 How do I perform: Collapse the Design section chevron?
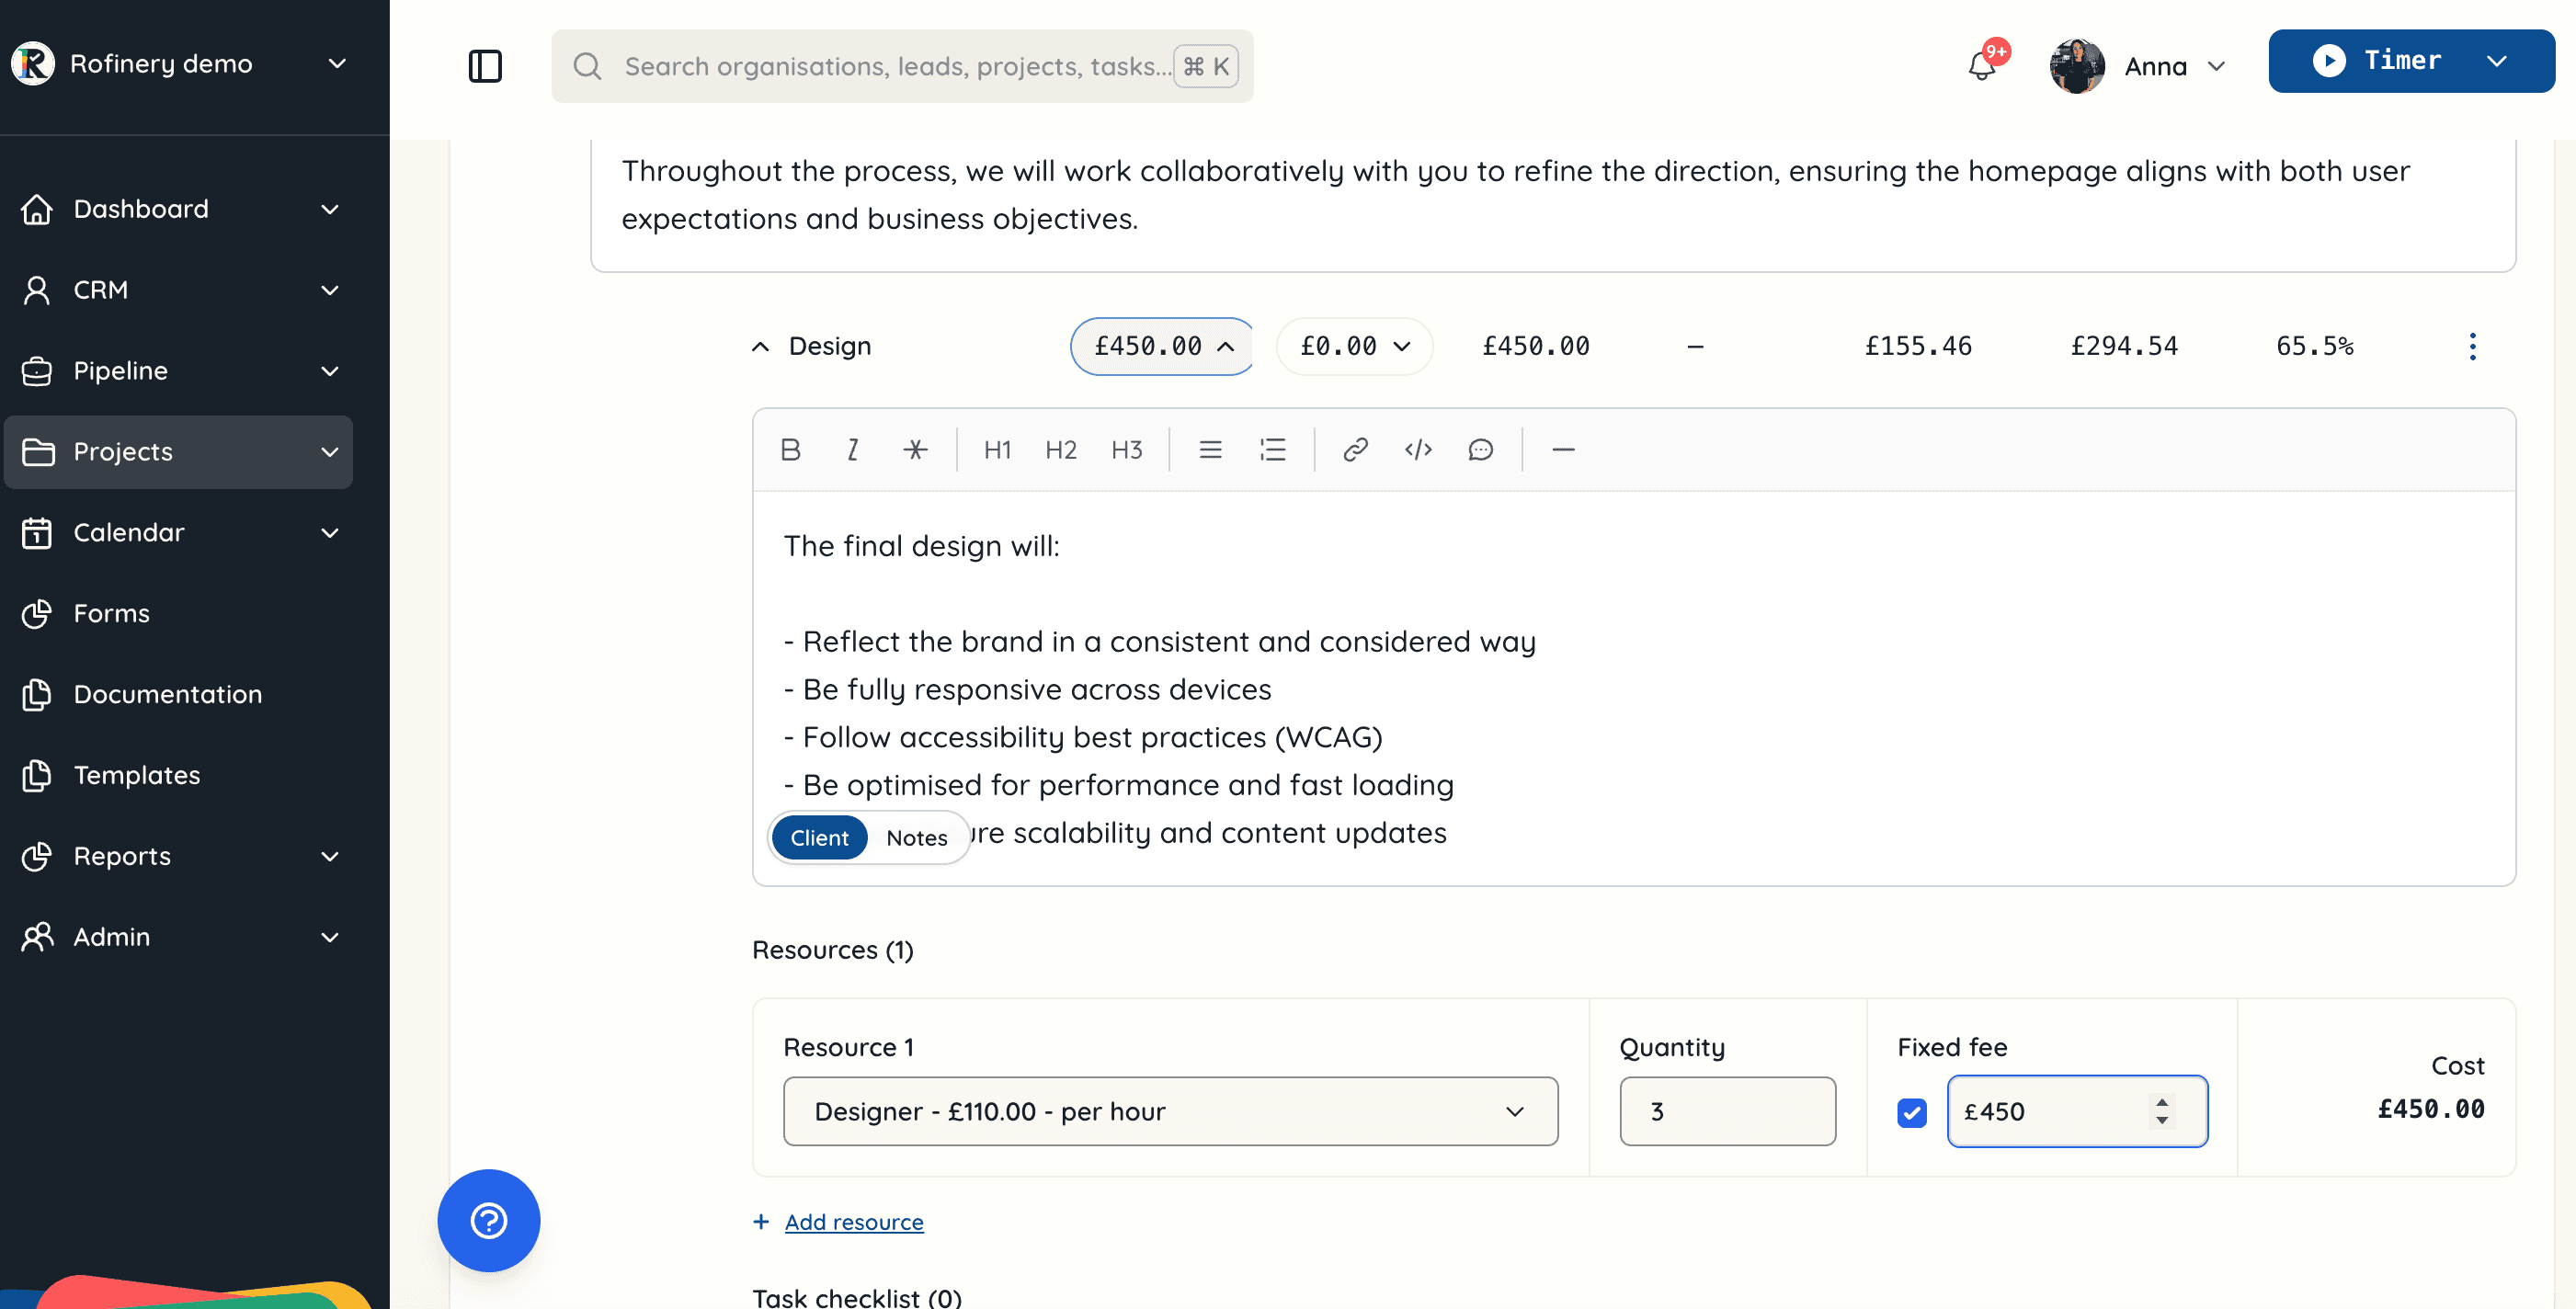pyautogui.click(x=760, y=346)
